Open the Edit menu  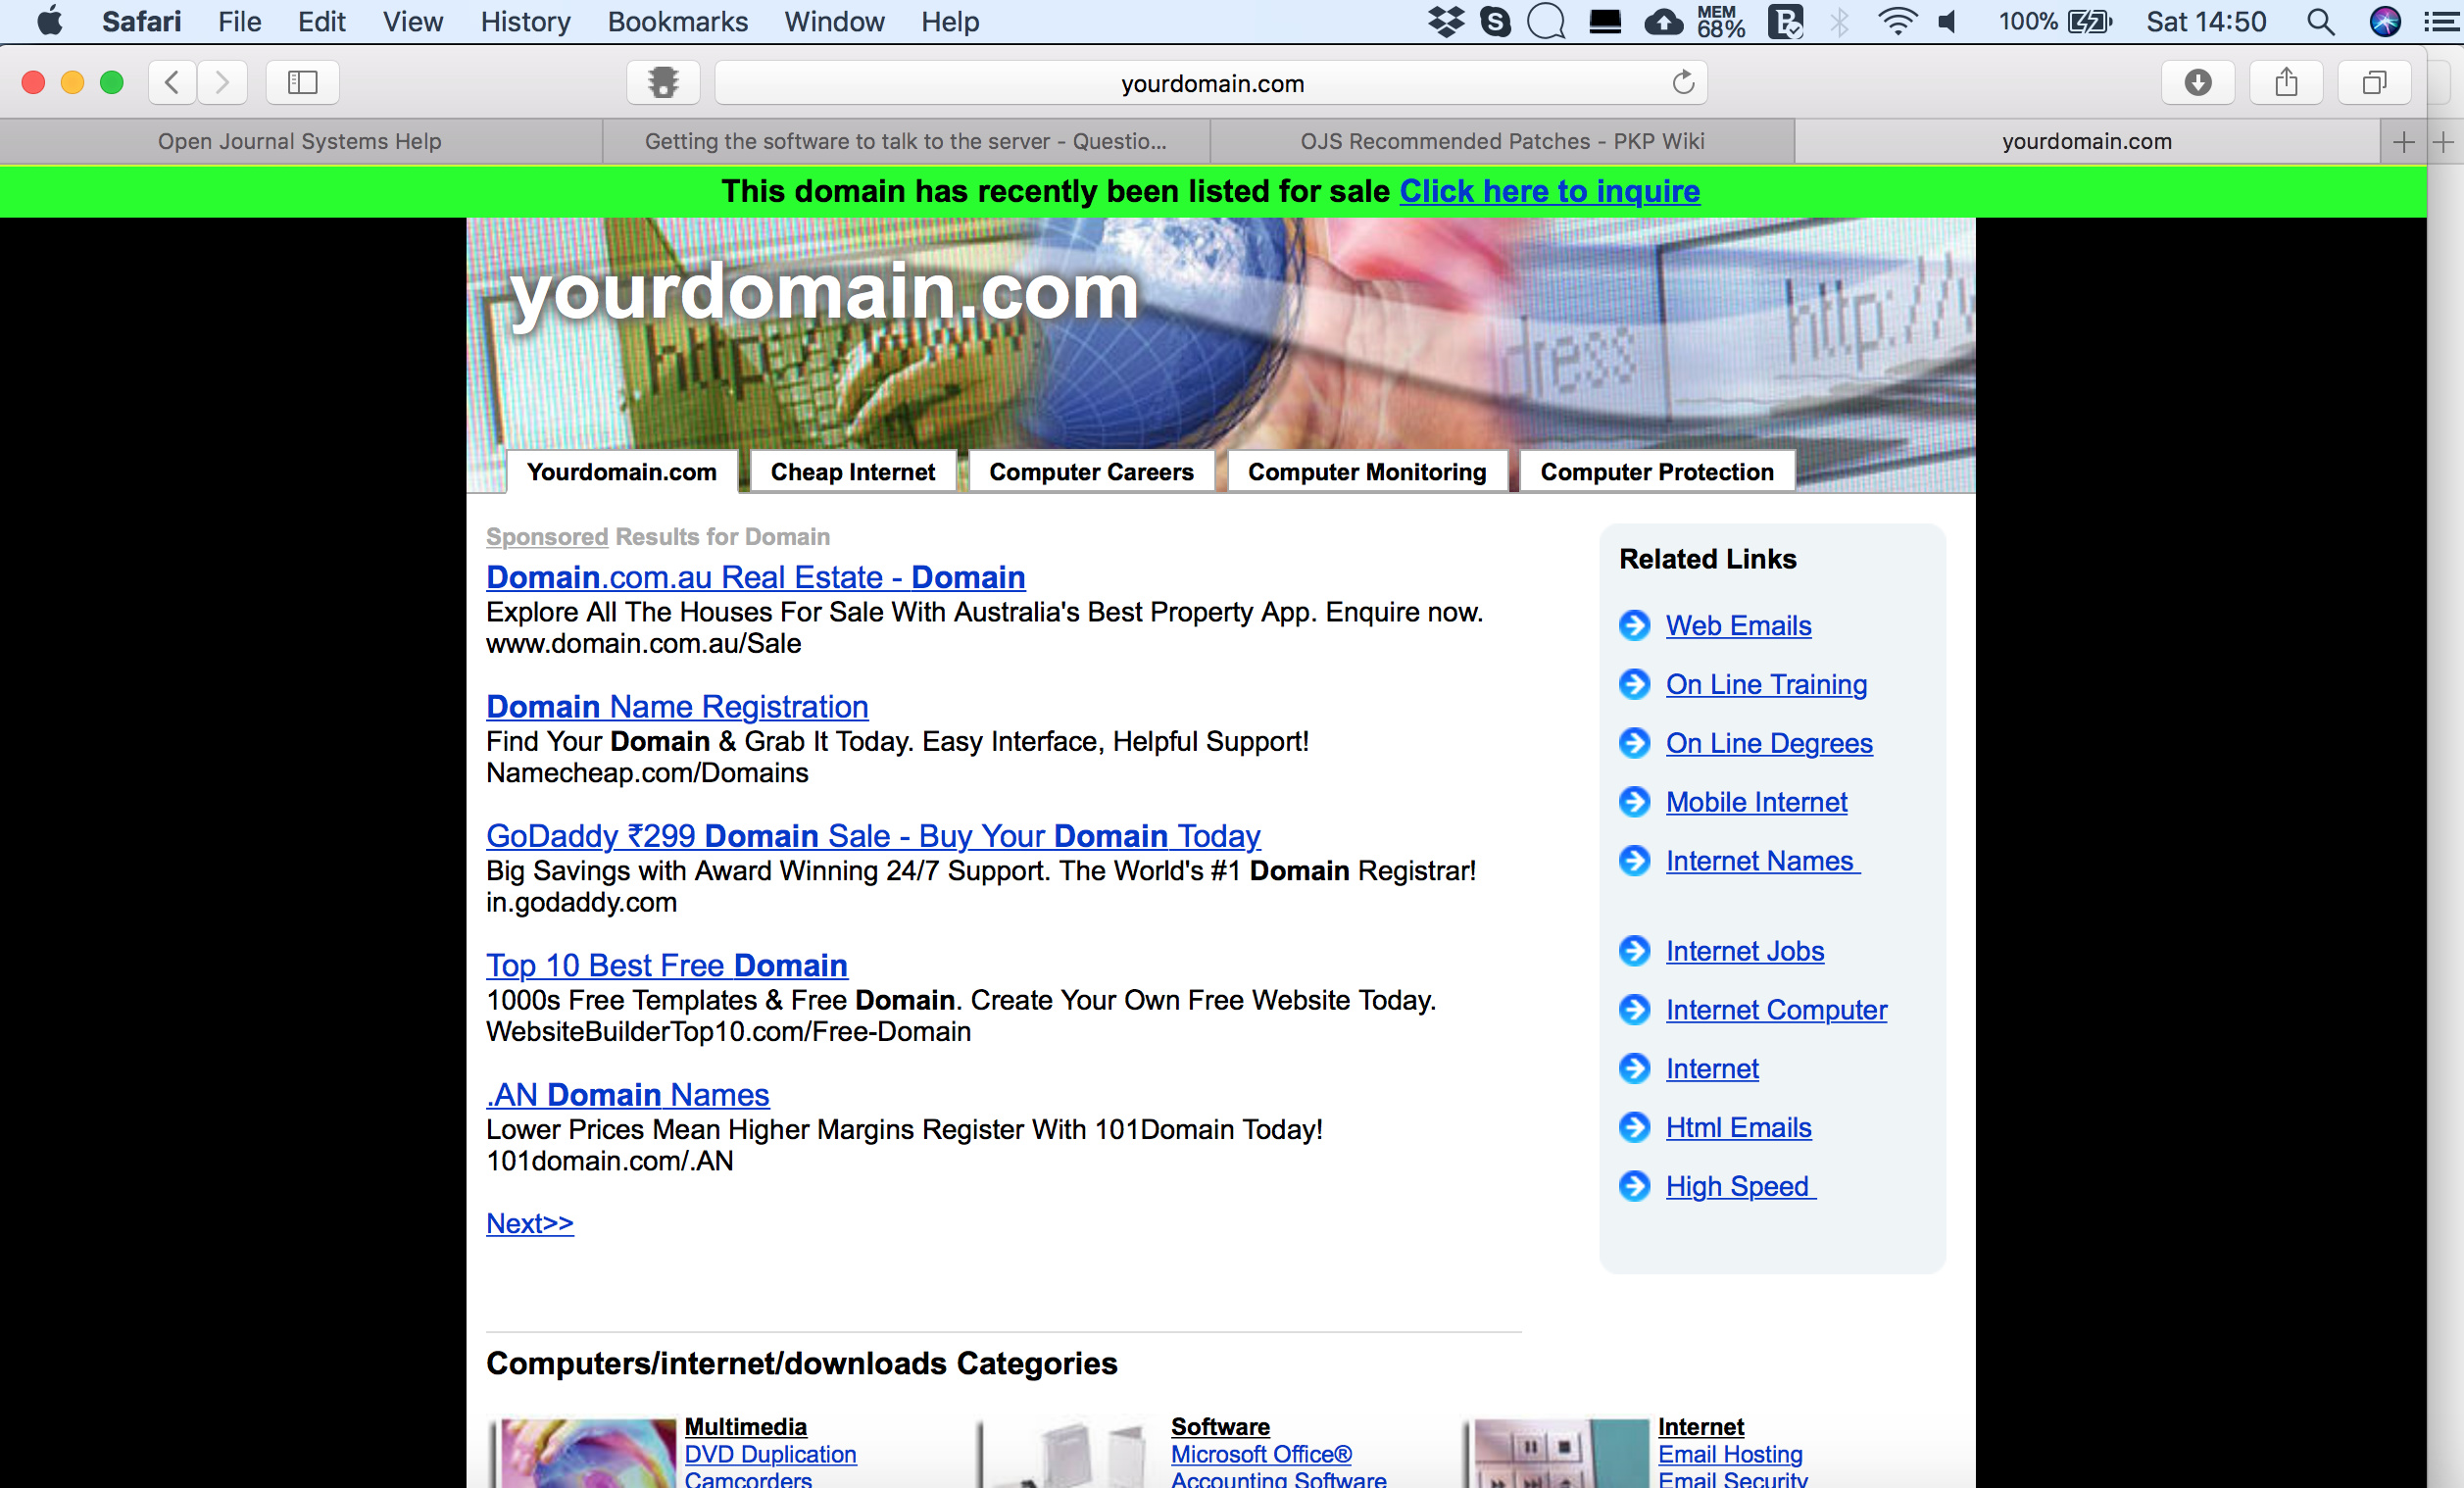[321, 21]
